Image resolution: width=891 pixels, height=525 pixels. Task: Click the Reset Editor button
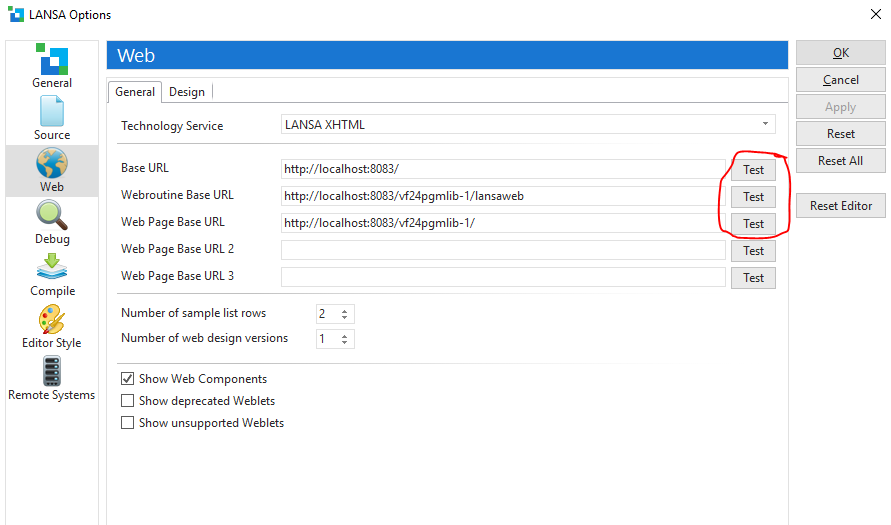tap(840, 206)
